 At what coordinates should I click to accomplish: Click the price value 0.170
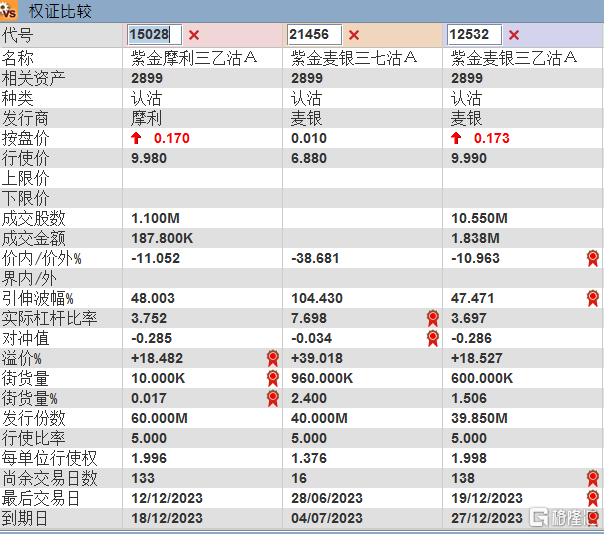[x=172, y=138]
